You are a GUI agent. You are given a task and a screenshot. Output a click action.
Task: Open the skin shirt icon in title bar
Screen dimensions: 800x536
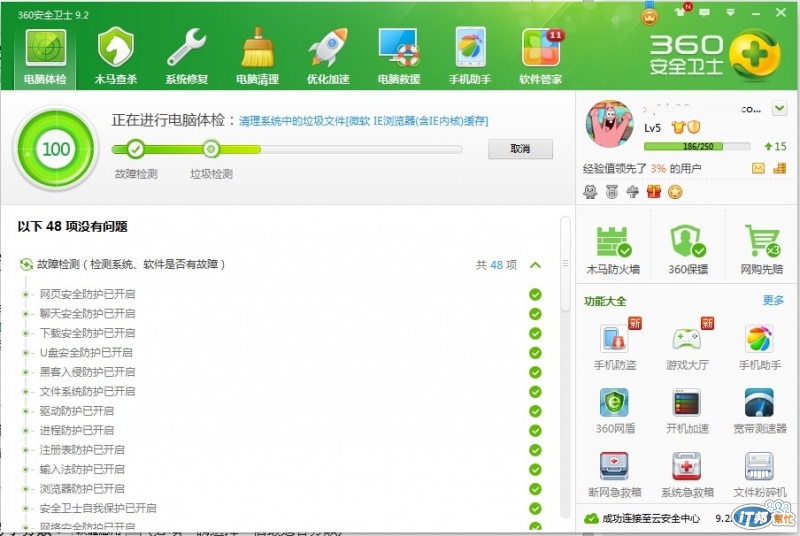680,12
